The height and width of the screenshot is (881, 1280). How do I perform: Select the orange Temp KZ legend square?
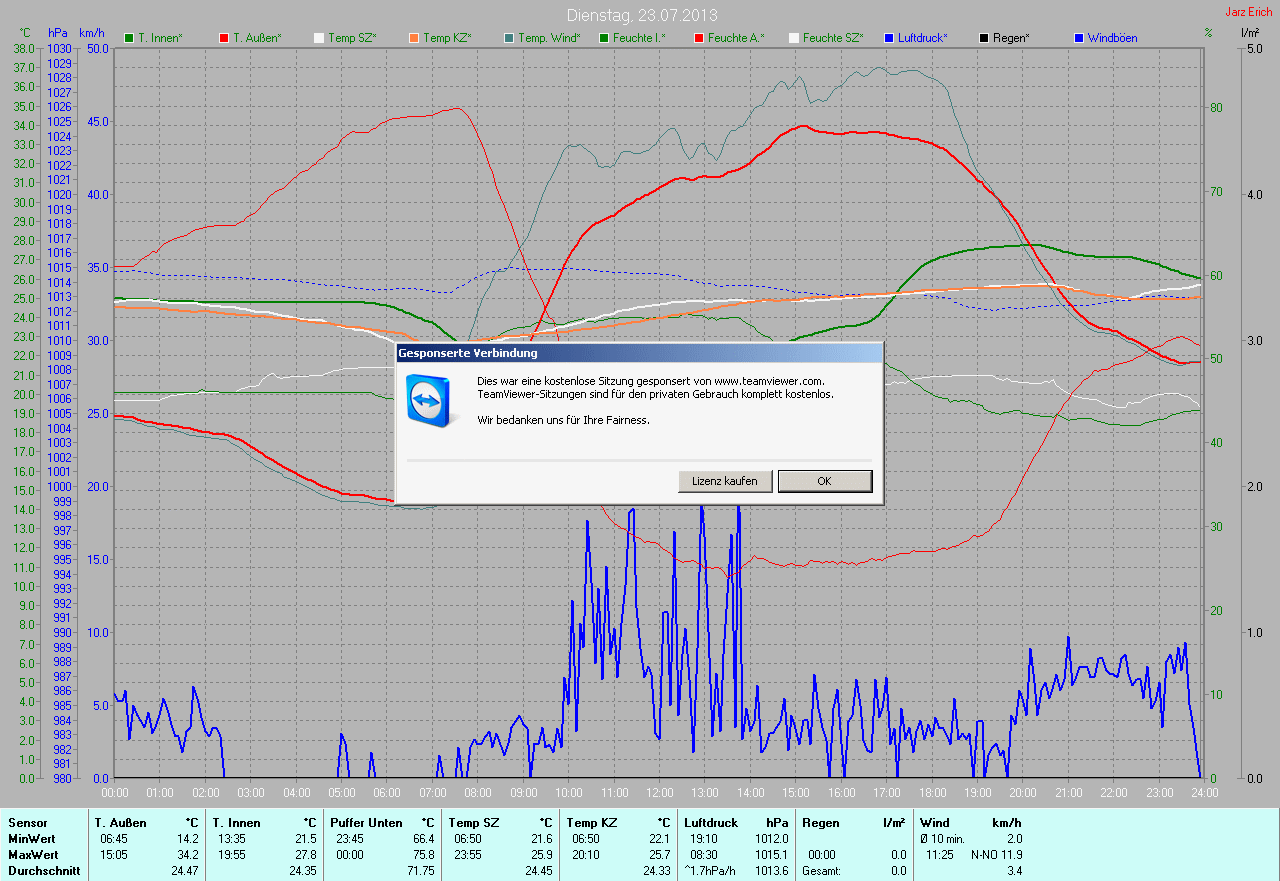(x=413, y=38)
